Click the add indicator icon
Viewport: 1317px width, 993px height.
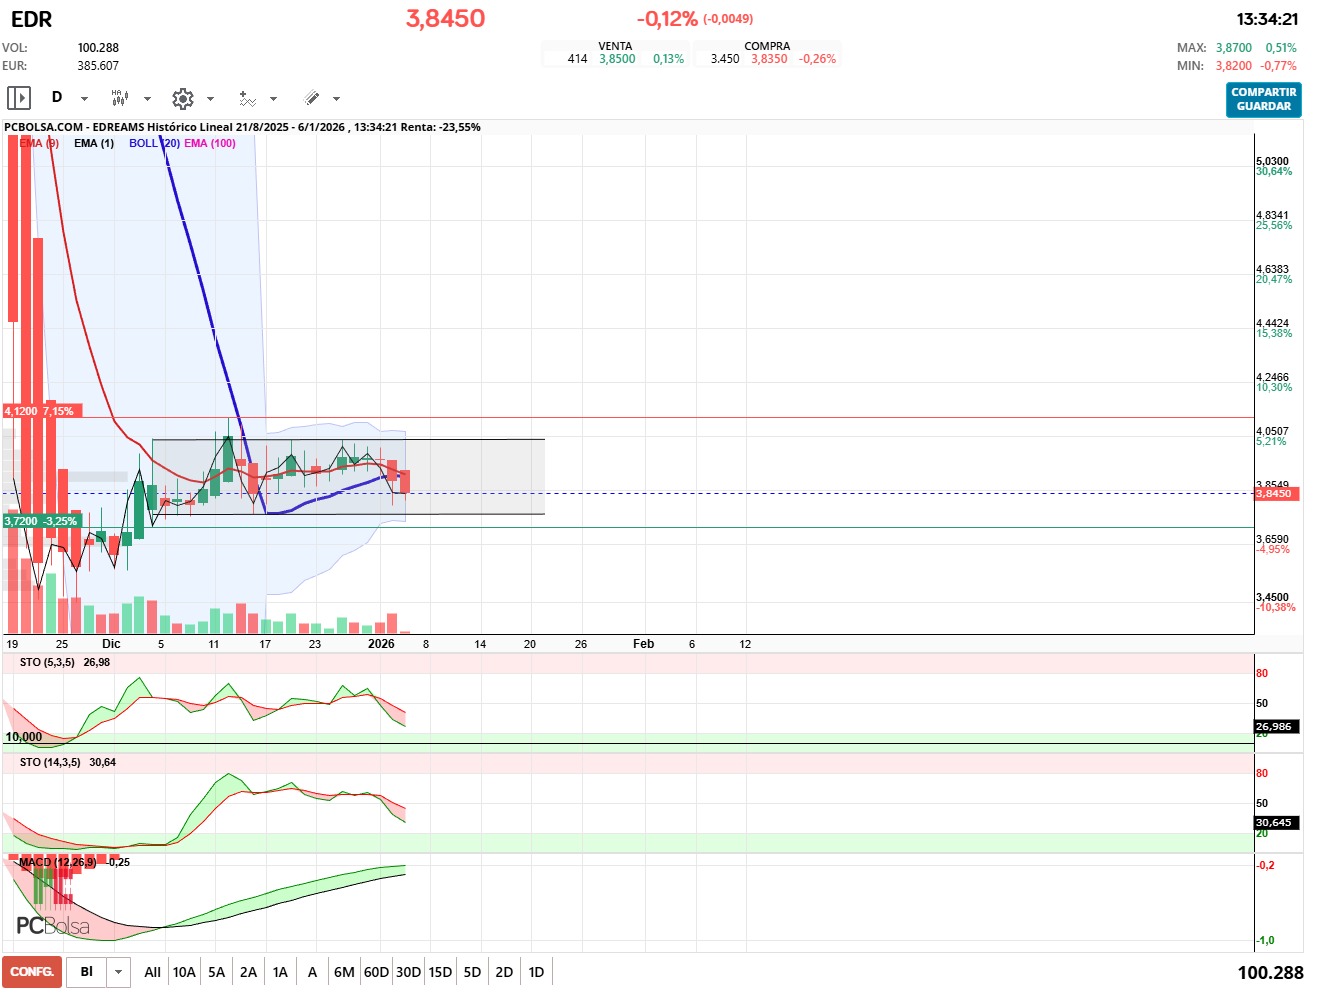pos(247,98)
